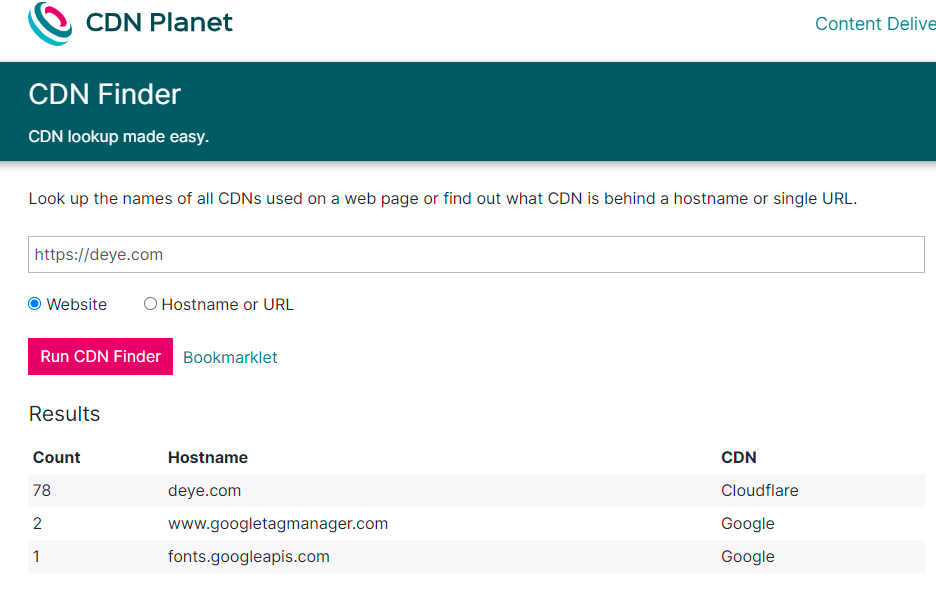The height and width of the screenshot is (594, 936).
Task: Select the fonts.googleapis.com hostname cell
Action: [248, 557]
